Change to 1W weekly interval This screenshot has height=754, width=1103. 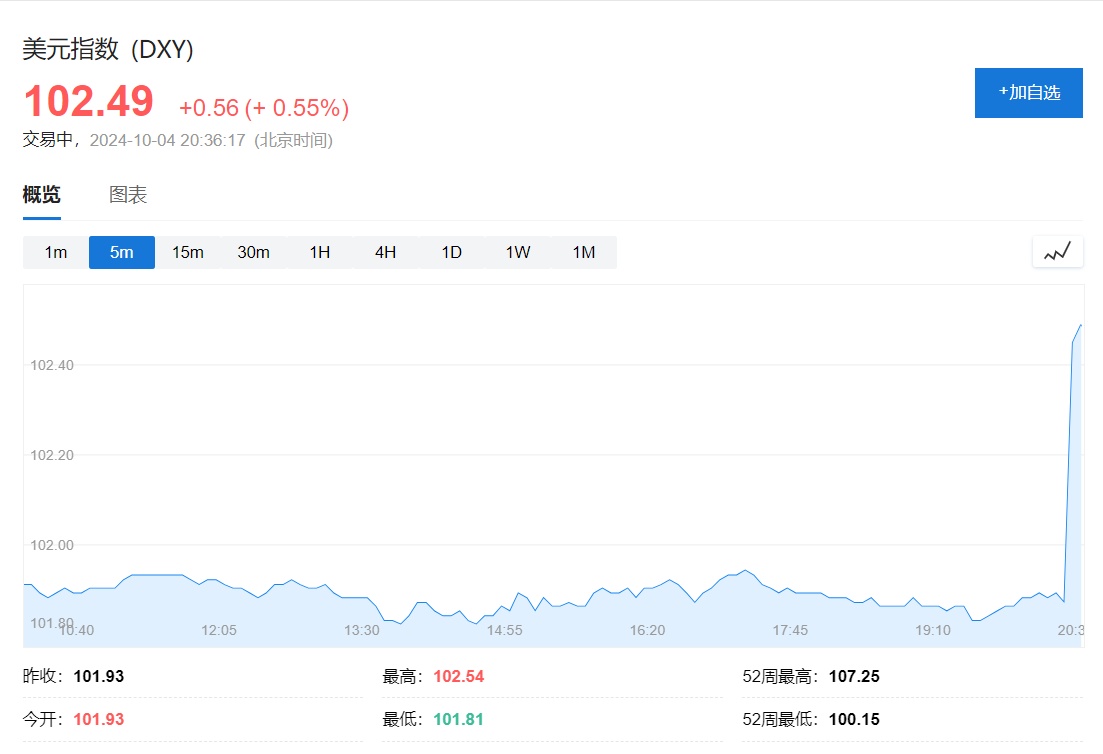click(x=518, y=252)
